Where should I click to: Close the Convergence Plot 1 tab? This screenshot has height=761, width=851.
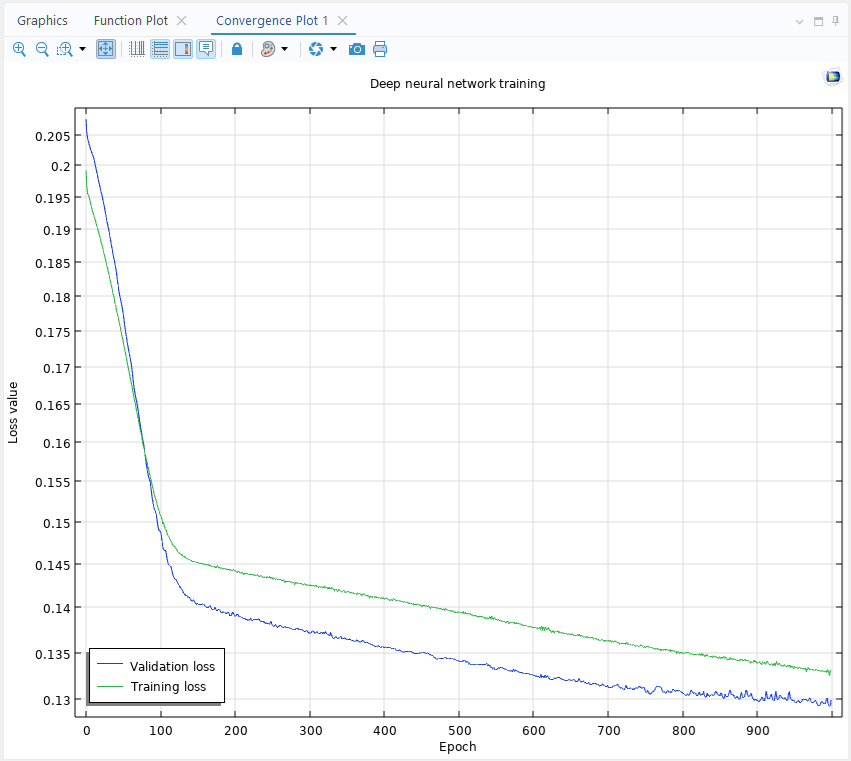click(342, 21)
